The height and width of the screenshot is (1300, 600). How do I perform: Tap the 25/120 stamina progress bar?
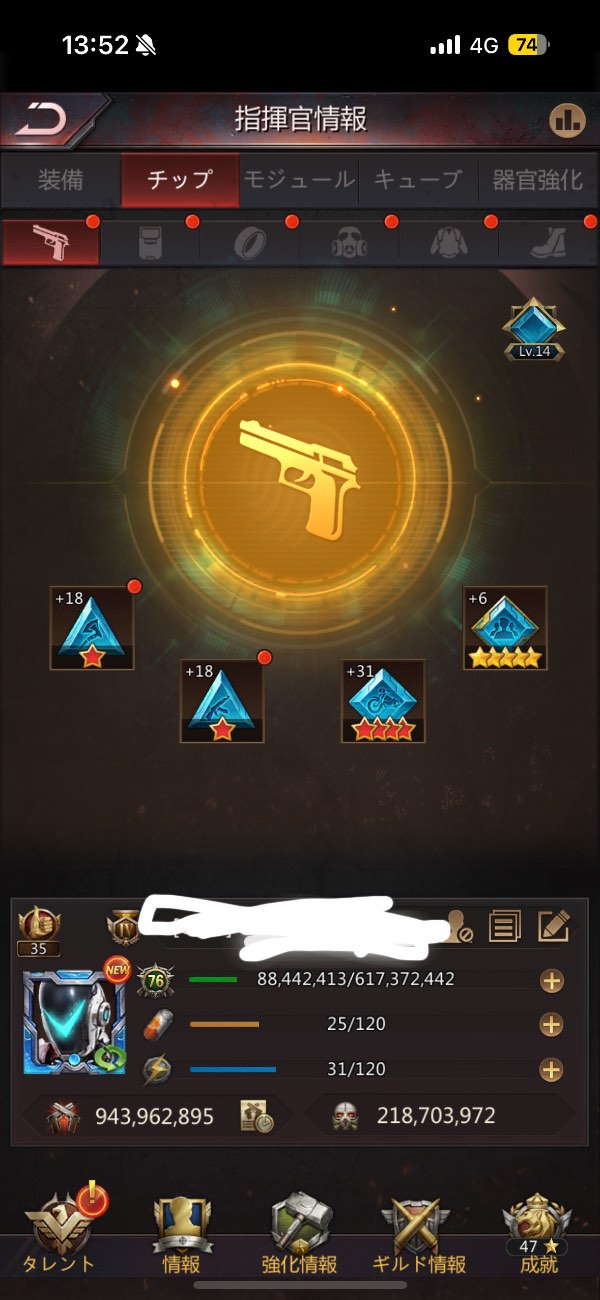tap(224, 1025)
